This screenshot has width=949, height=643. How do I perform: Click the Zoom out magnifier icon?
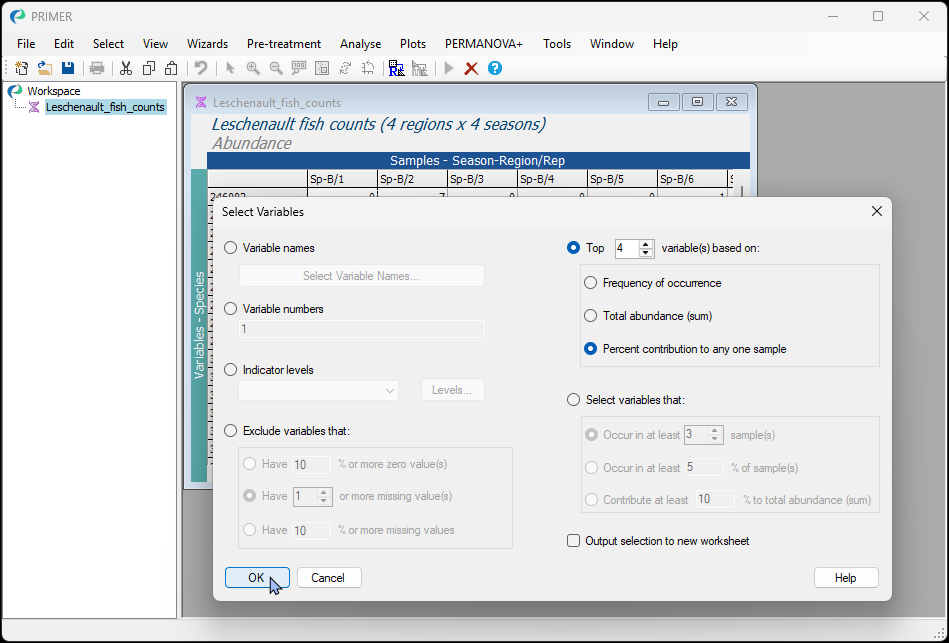coord(276,68)
